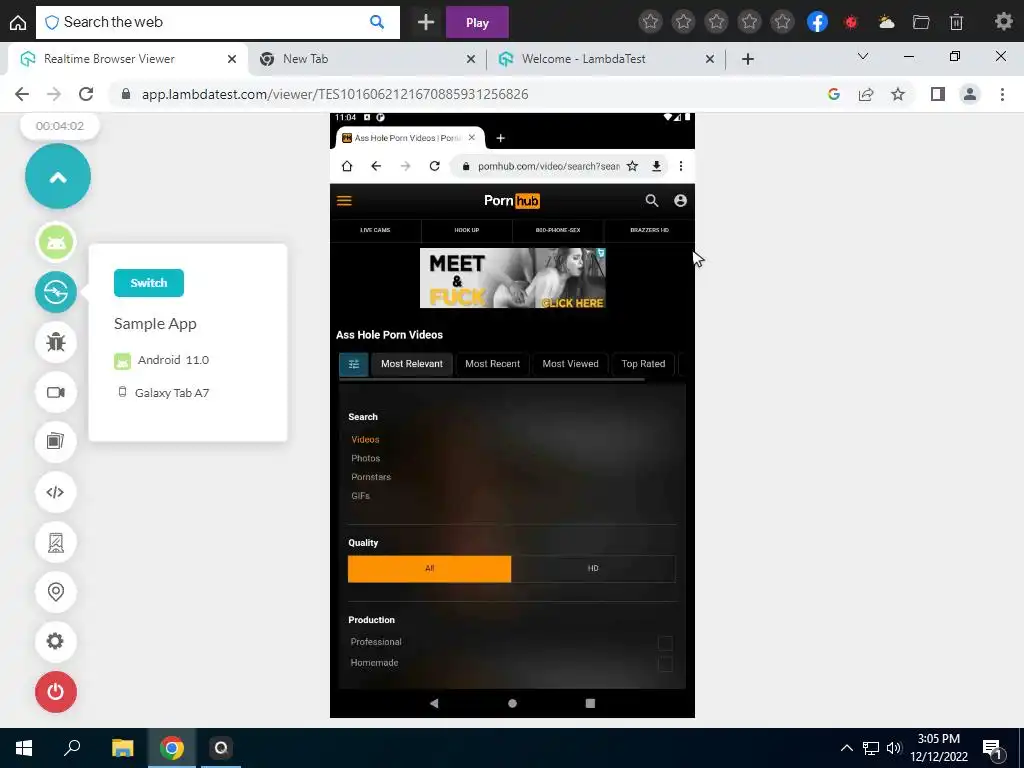Click the Google icon in the Chrome address bar
The height and width of the screenshot is (768, 1024).
click(833, 94)
